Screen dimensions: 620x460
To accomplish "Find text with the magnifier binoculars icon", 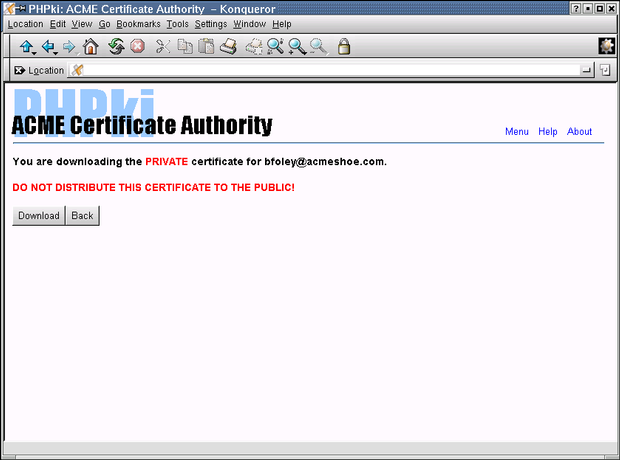I will 275,46.
